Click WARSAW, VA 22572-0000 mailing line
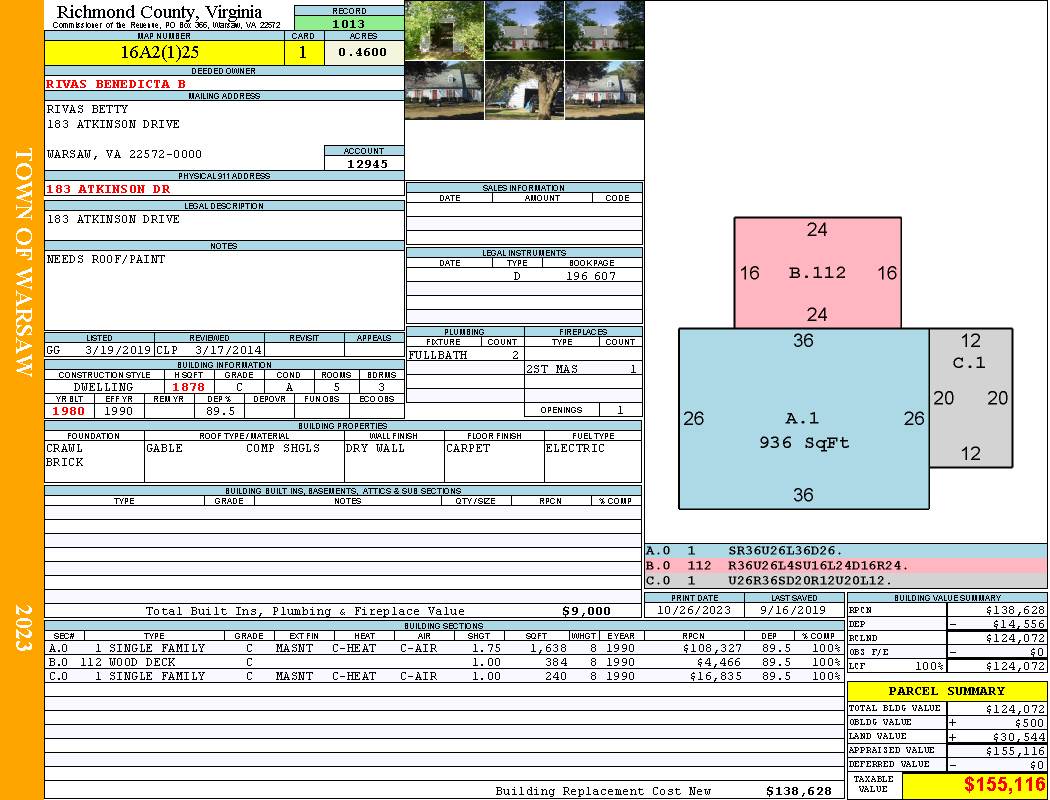Screen dimensions: 1050x800 pos(124,154)
